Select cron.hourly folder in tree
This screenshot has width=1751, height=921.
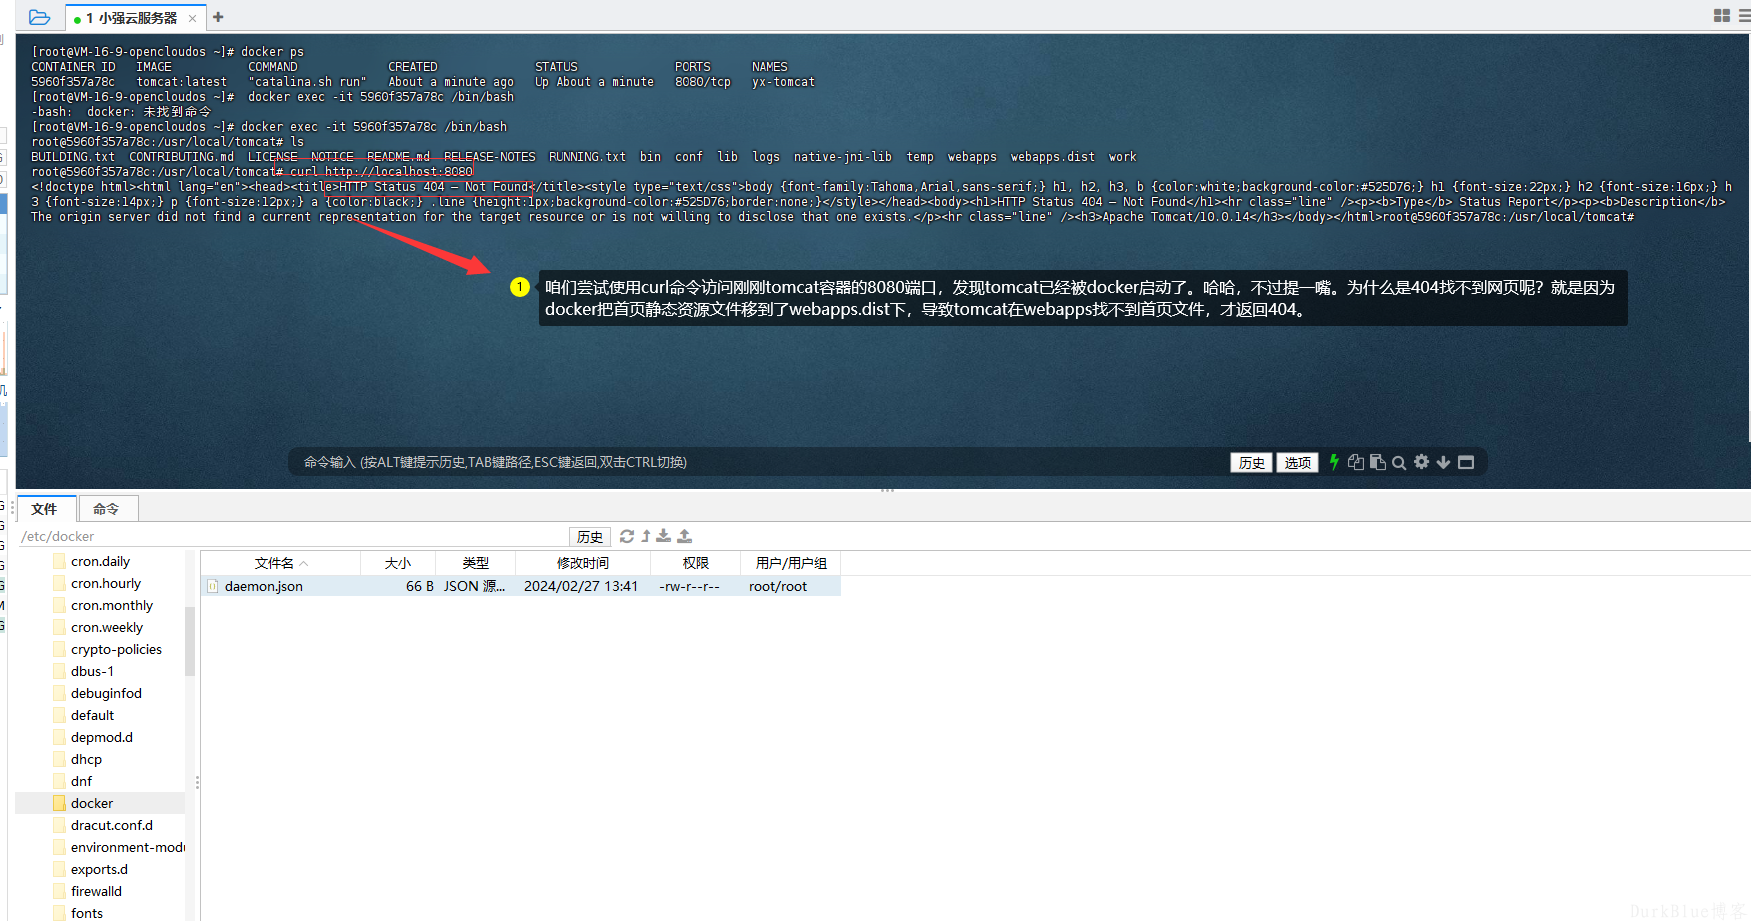pyautogui.click(x=106, y=583)
